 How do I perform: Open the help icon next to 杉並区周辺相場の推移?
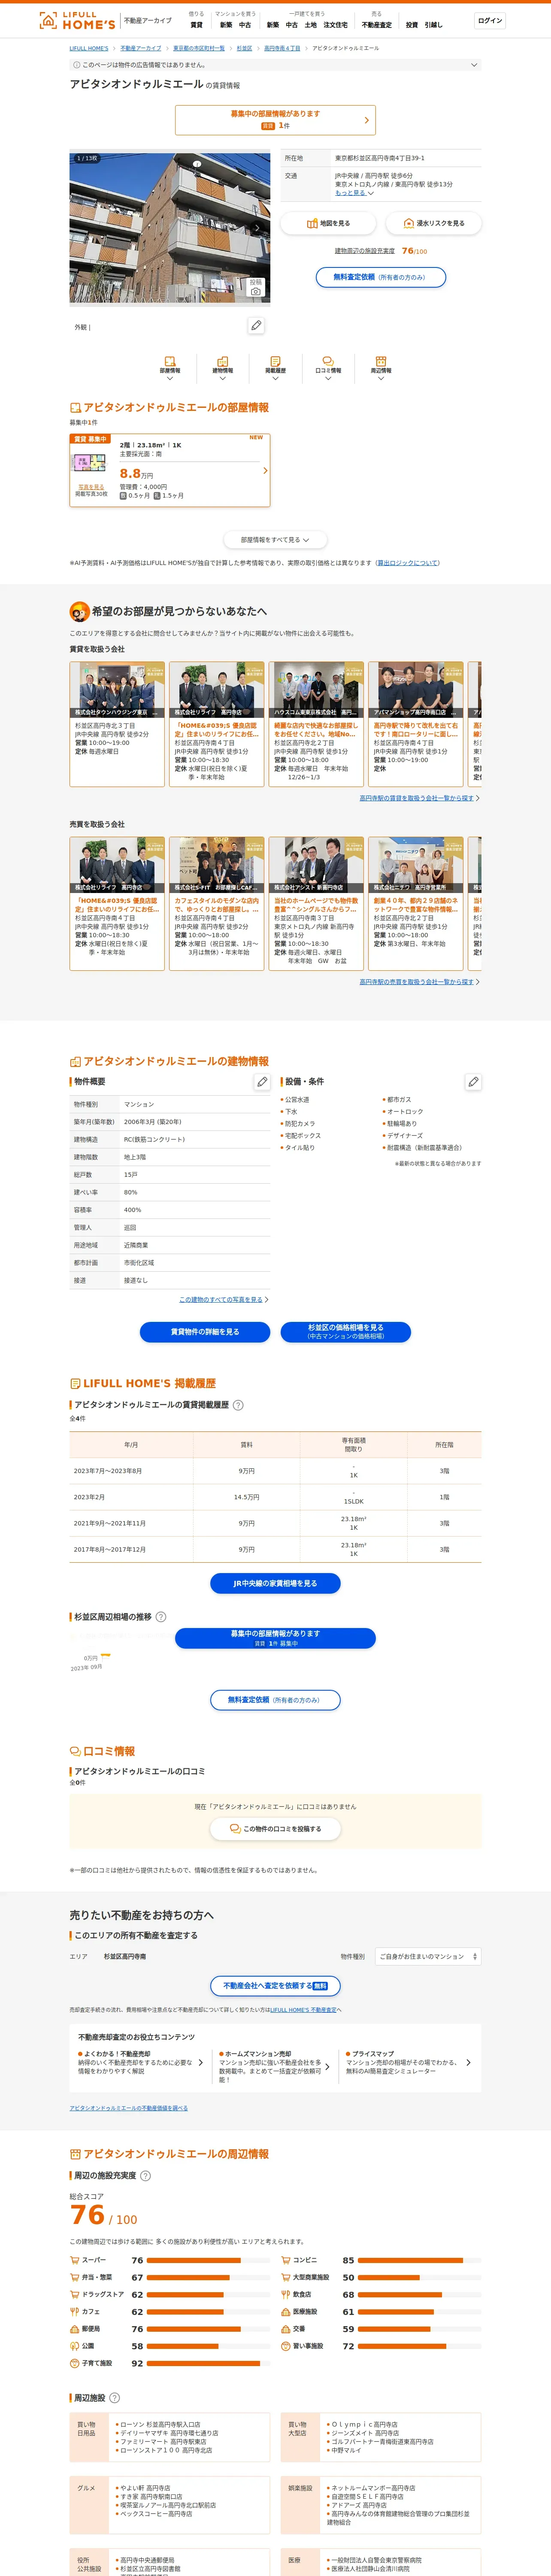click(x=161, y=1617)
